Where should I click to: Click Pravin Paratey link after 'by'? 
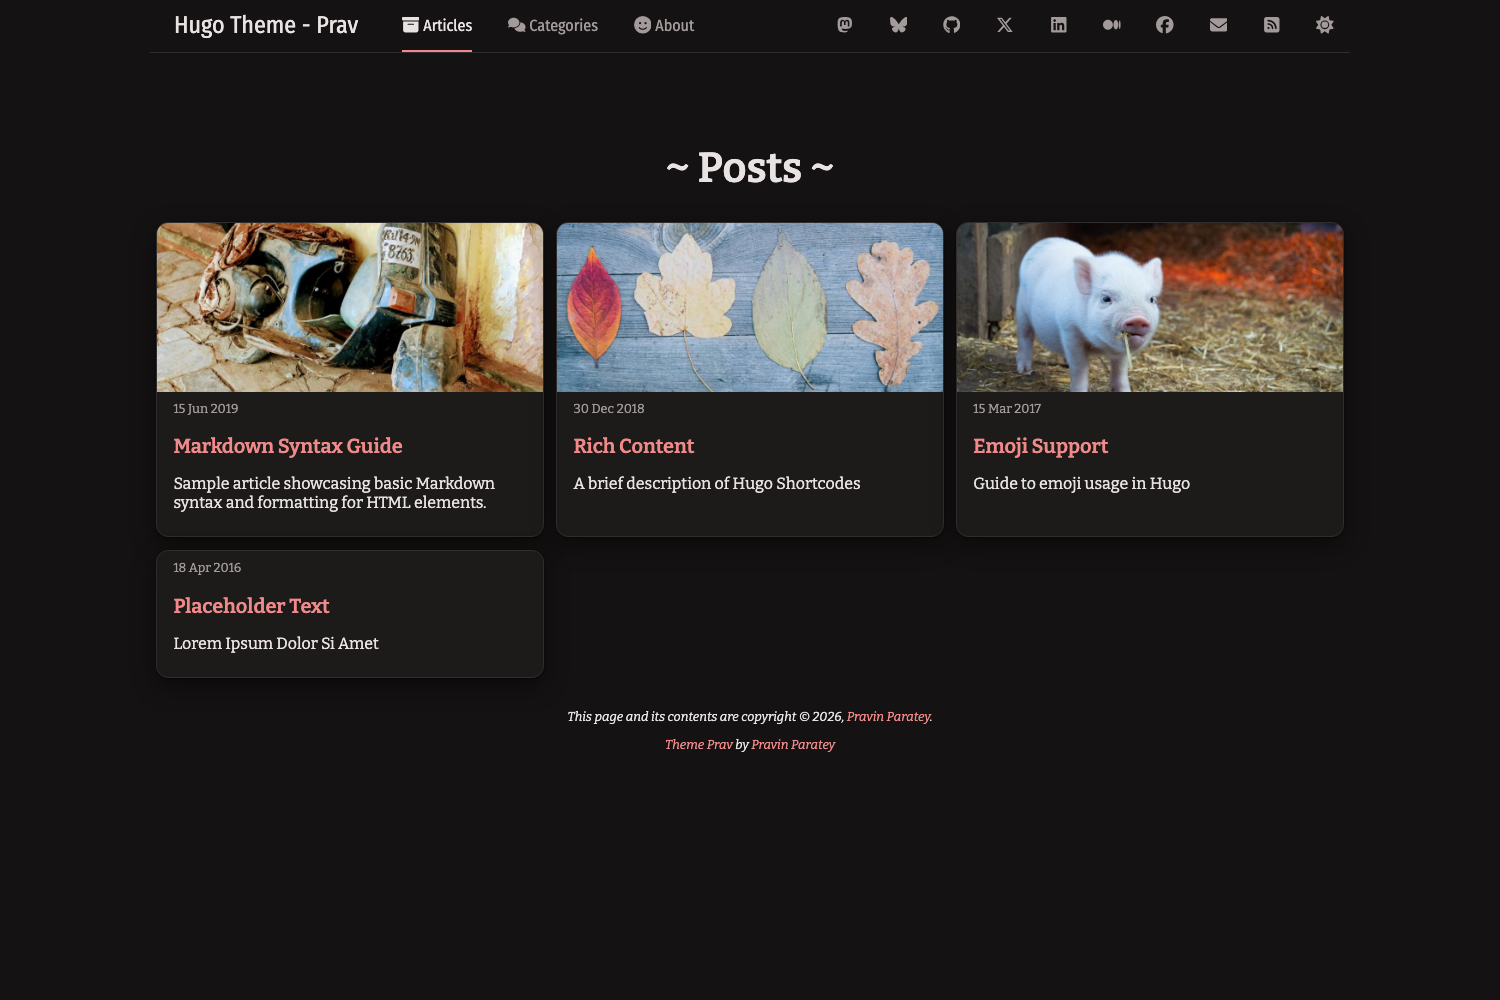point(793,745)
